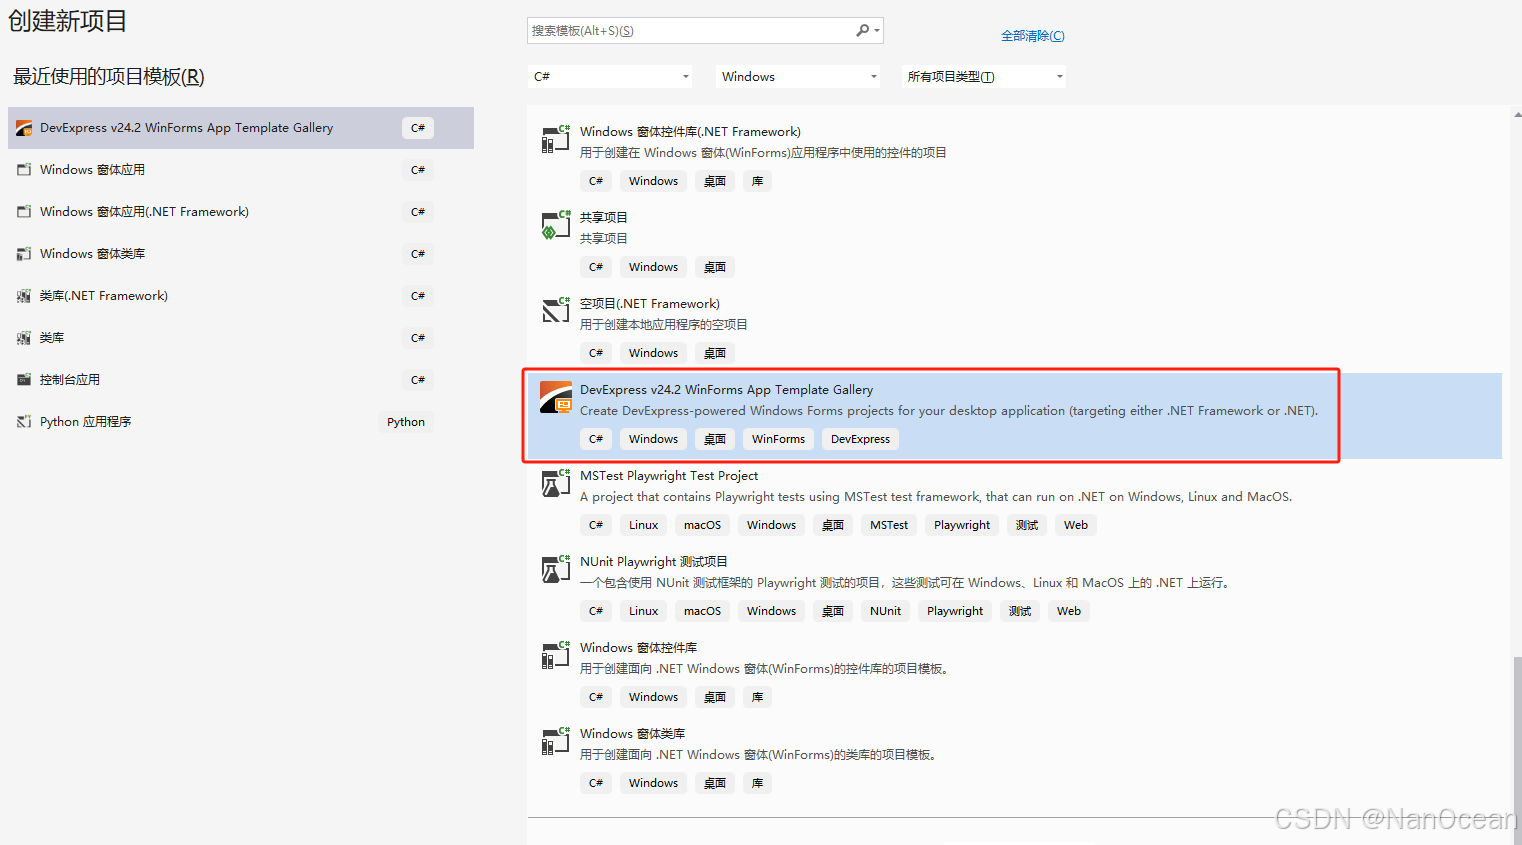Click the DevExpress tag on DevExpress template
The image size is (1522, 845).
(x=860, y=439)
